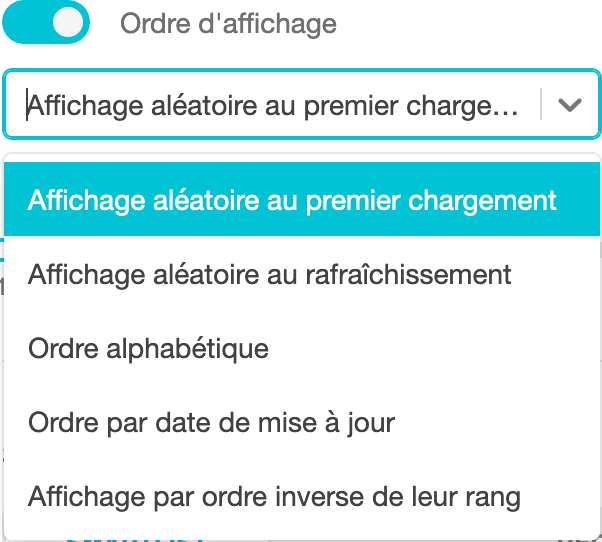The width and height of the screenshot is (602, 542).
Task: Click the text cursor area before 'Affichage'
Action: click(27, 104)
